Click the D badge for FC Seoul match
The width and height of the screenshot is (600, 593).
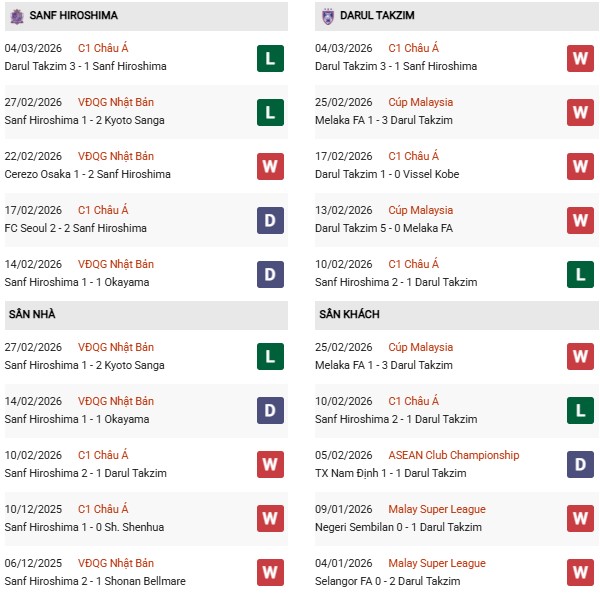point(270,220)
